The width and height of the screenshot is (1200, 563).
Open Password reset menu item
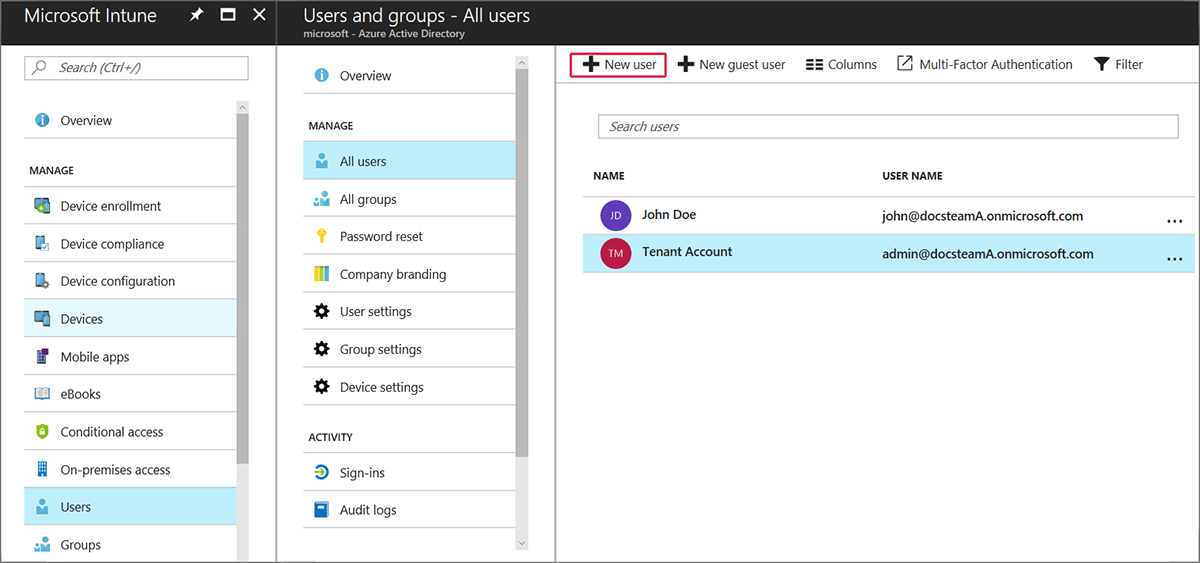(x=409, y=236)
